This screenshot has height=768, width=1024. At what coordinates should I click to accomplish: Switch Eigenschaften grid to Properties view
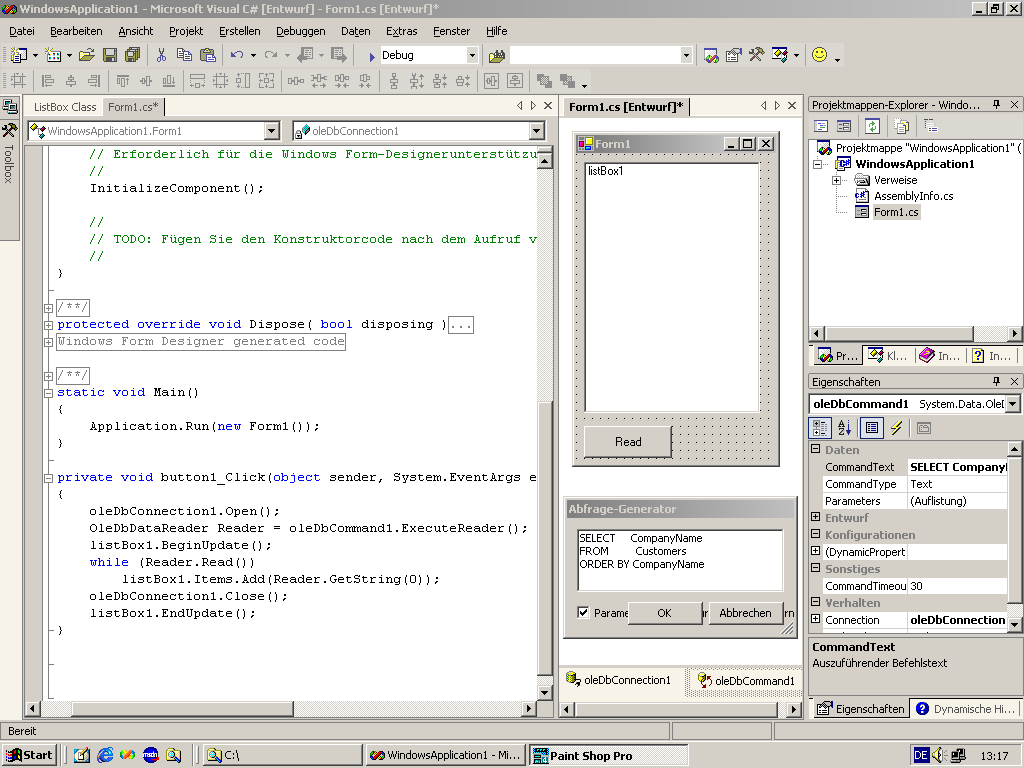pos(872,428)
